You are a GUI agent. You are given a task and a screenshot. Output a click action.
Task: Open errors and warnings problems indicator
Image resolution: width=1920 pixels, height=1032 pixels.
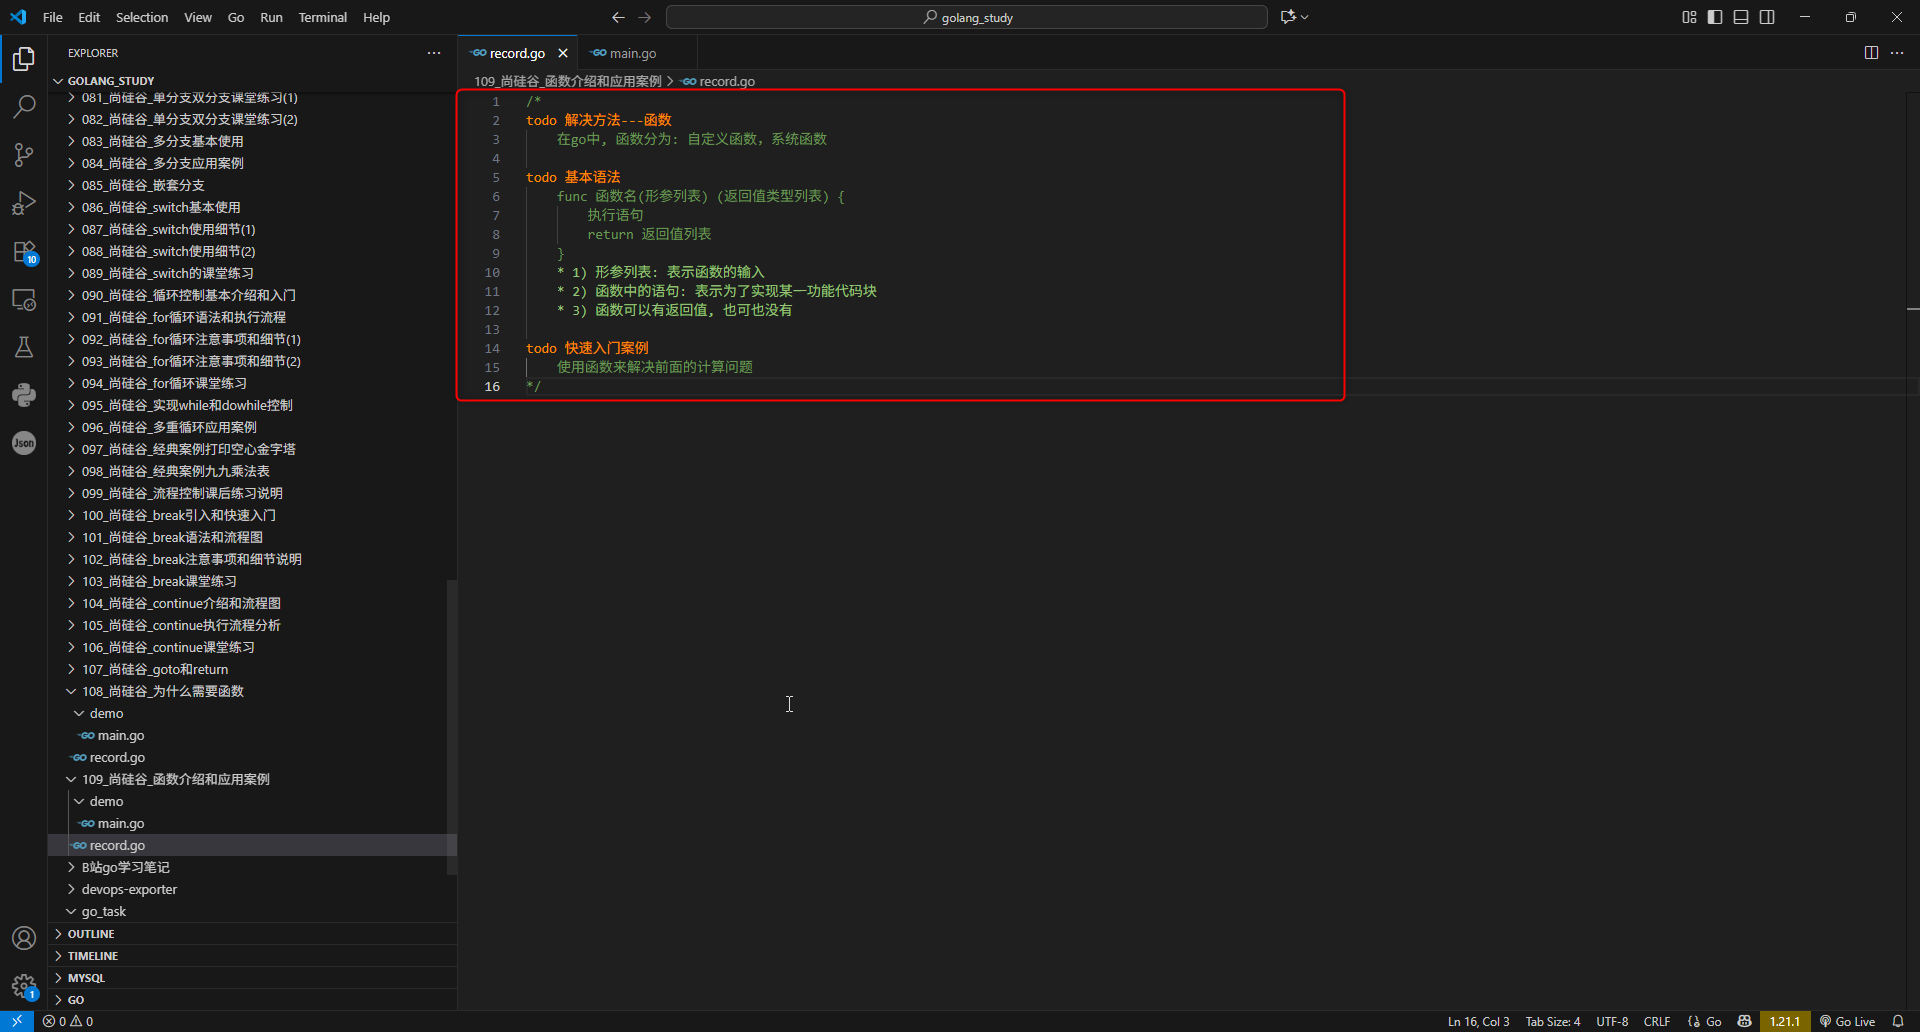point(68,1021)
